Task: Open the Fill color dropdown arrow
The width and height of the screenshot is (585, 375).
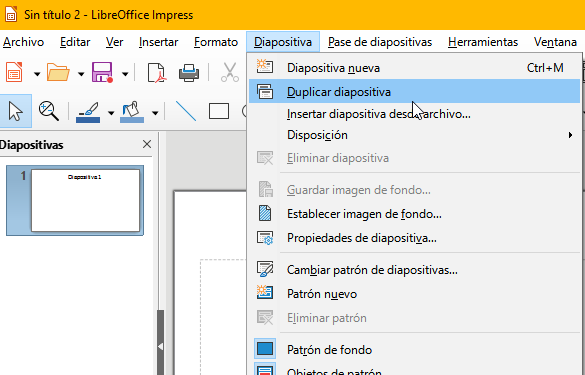Action: pos(155,113)
